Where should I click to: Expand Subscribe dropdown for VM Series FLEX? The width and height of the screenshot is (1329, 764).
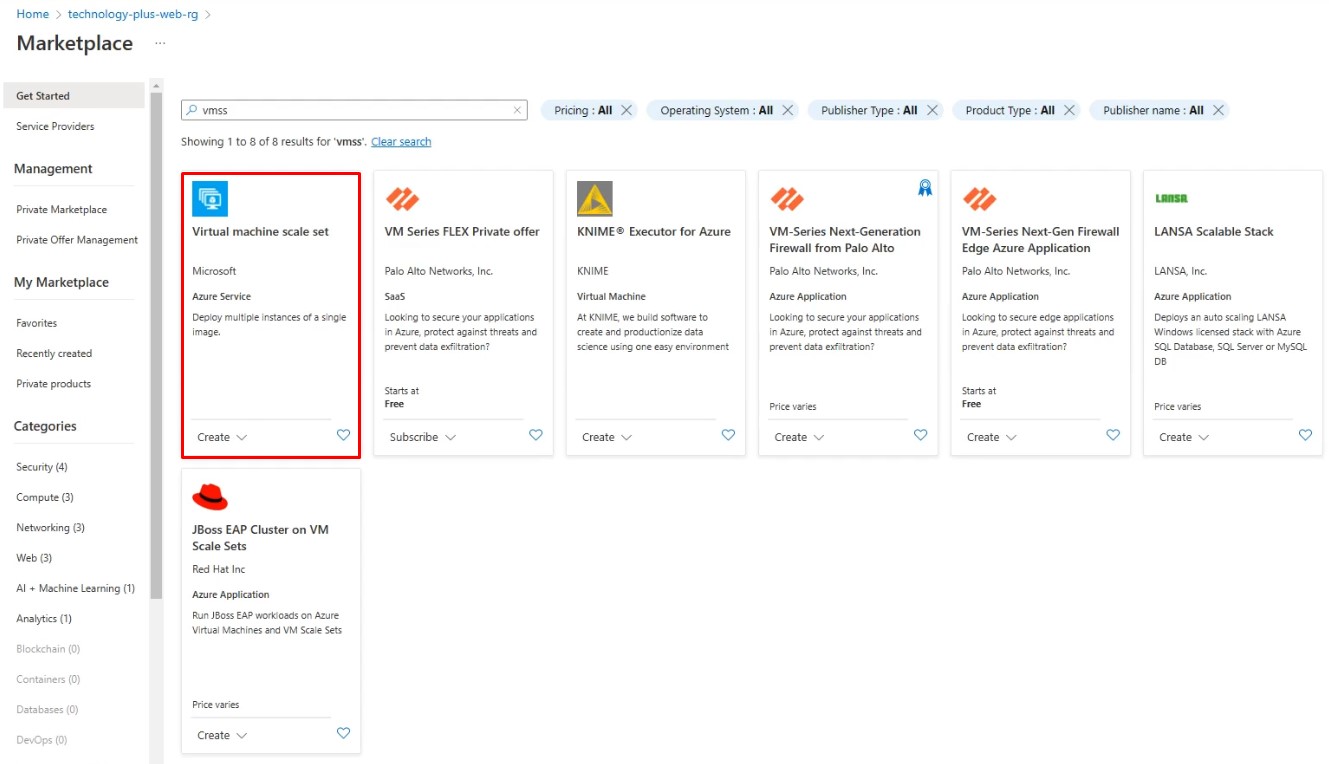pyautogui.click(x=422, y=437)
